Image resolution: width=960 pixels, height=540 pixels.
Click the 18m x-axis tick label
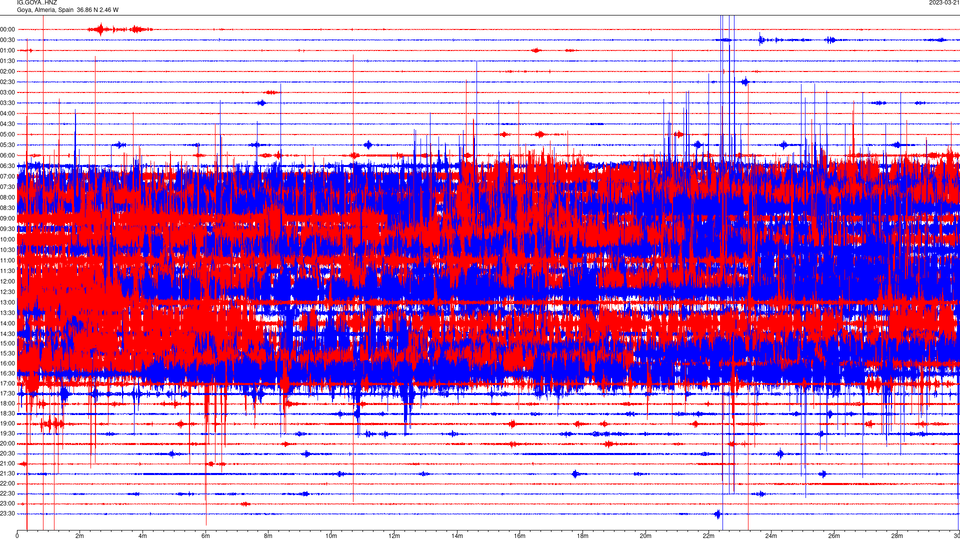tap(583, 536)
